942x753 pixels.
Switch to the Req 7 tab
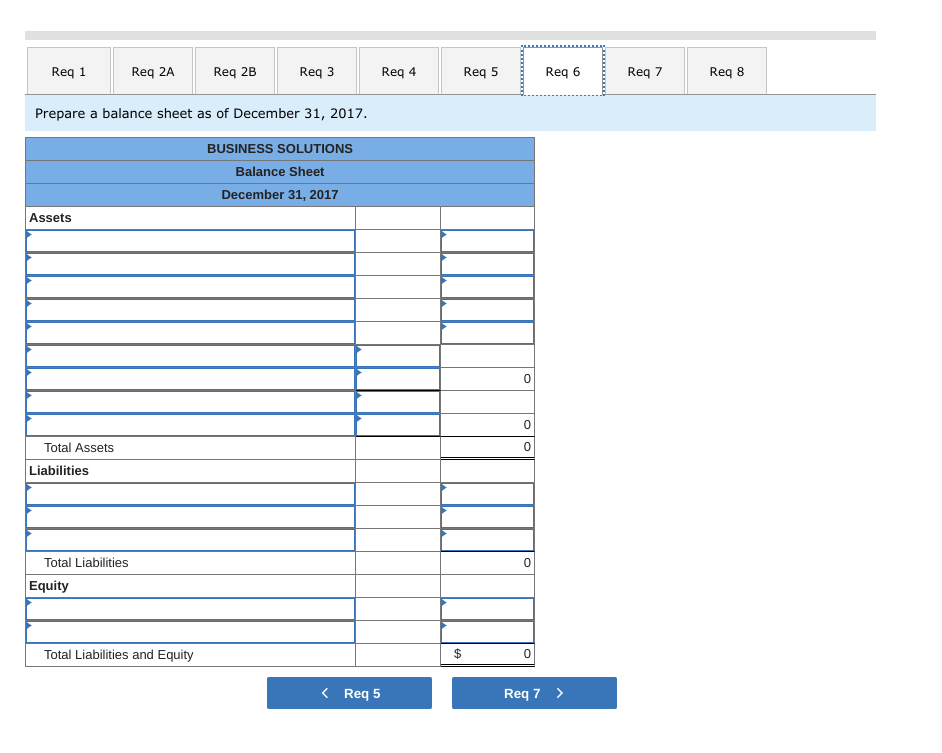click(645, 70)
